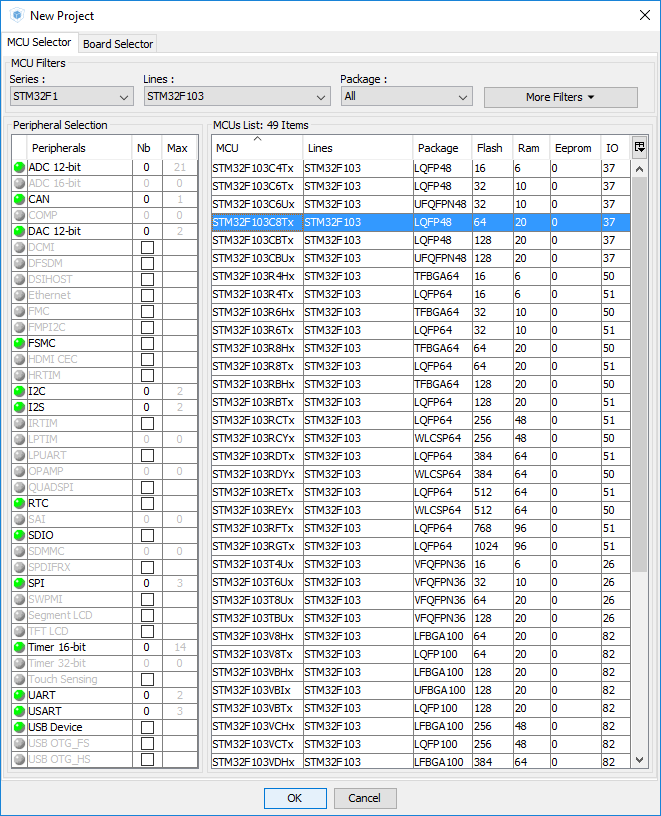The image size is (661, 816).
Task: Click the green status dot for UART
Action: point(19,695)
